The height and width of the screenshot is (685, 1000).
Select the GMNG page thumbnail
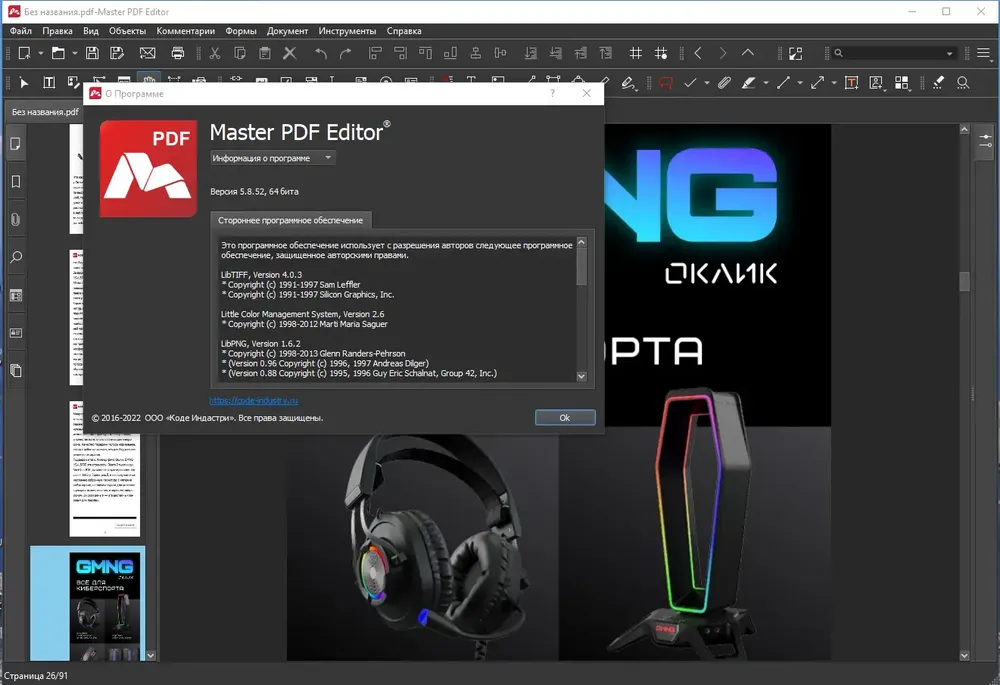click(x=105, y=605)
